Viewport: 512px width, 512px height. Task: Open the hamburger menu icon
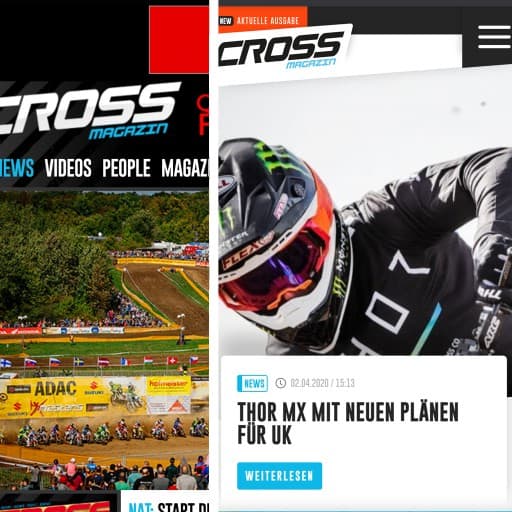(x=494, y=37)
